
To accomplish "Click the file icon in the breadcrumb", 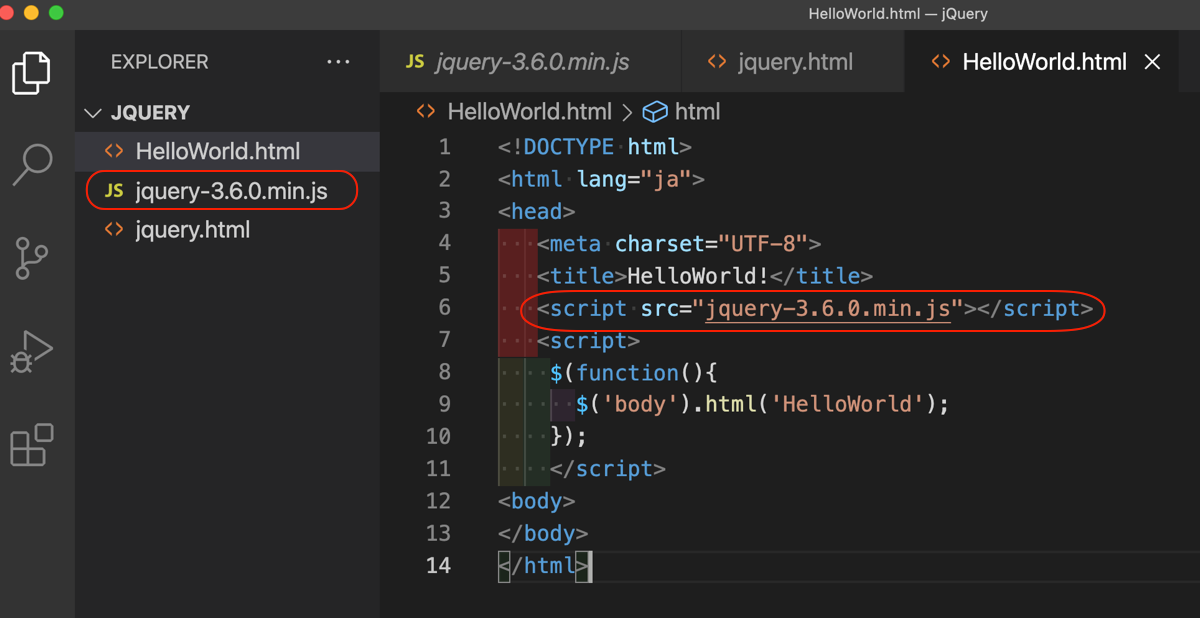I will click(x=426, y=112).
